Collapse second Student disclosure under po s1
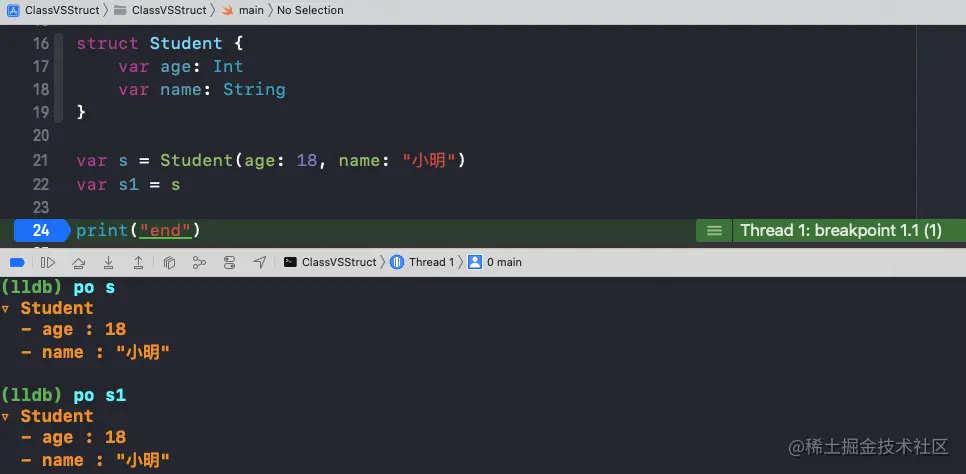Image resolution: width=966 pixels, height=474 pixels. coord(6,417)
